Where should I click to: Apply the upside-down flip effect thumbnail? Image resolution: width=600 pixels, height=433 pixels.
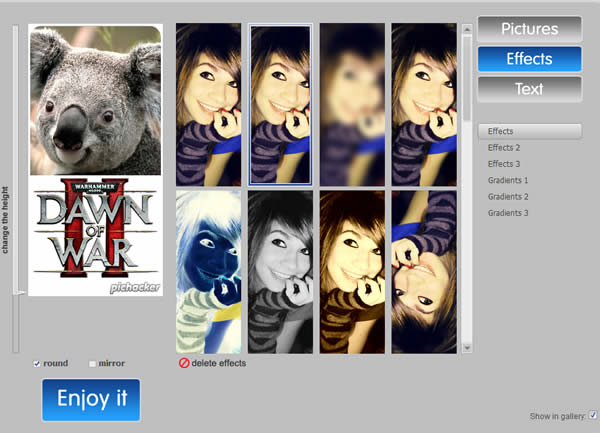(424, 272)
